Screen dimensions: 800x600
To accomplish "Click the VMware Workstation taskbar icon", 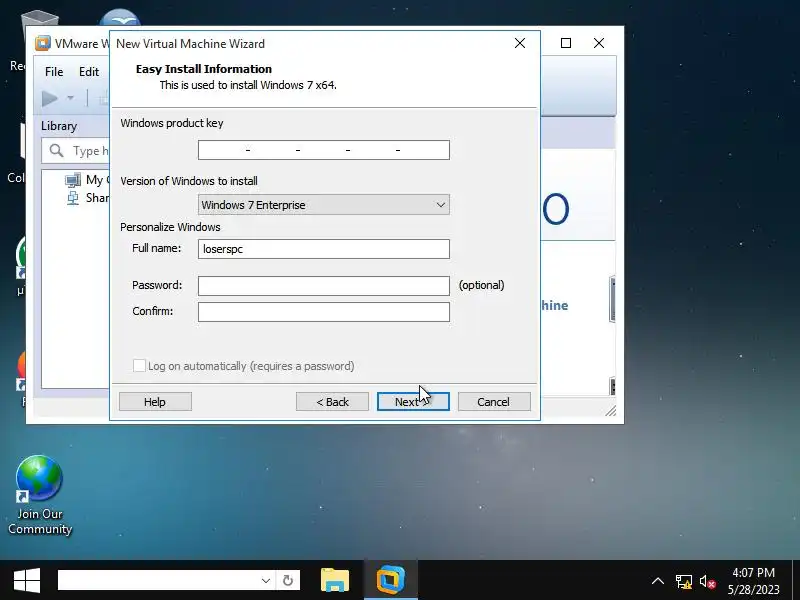I will 391,581.
